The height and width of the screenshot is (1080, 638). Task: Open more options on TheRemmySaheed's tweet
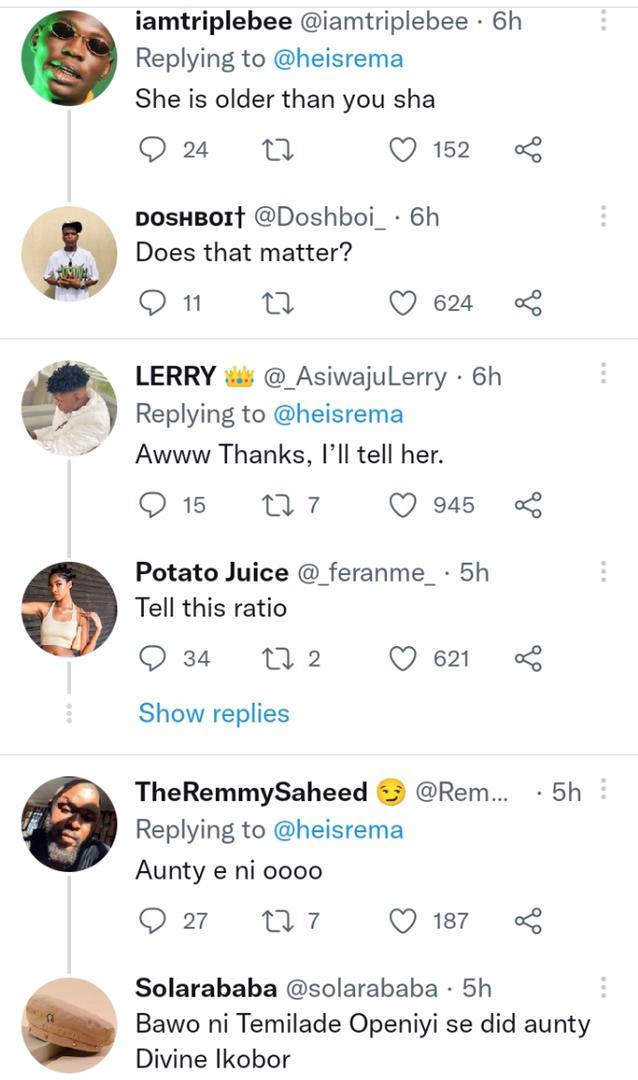[603, 789]
